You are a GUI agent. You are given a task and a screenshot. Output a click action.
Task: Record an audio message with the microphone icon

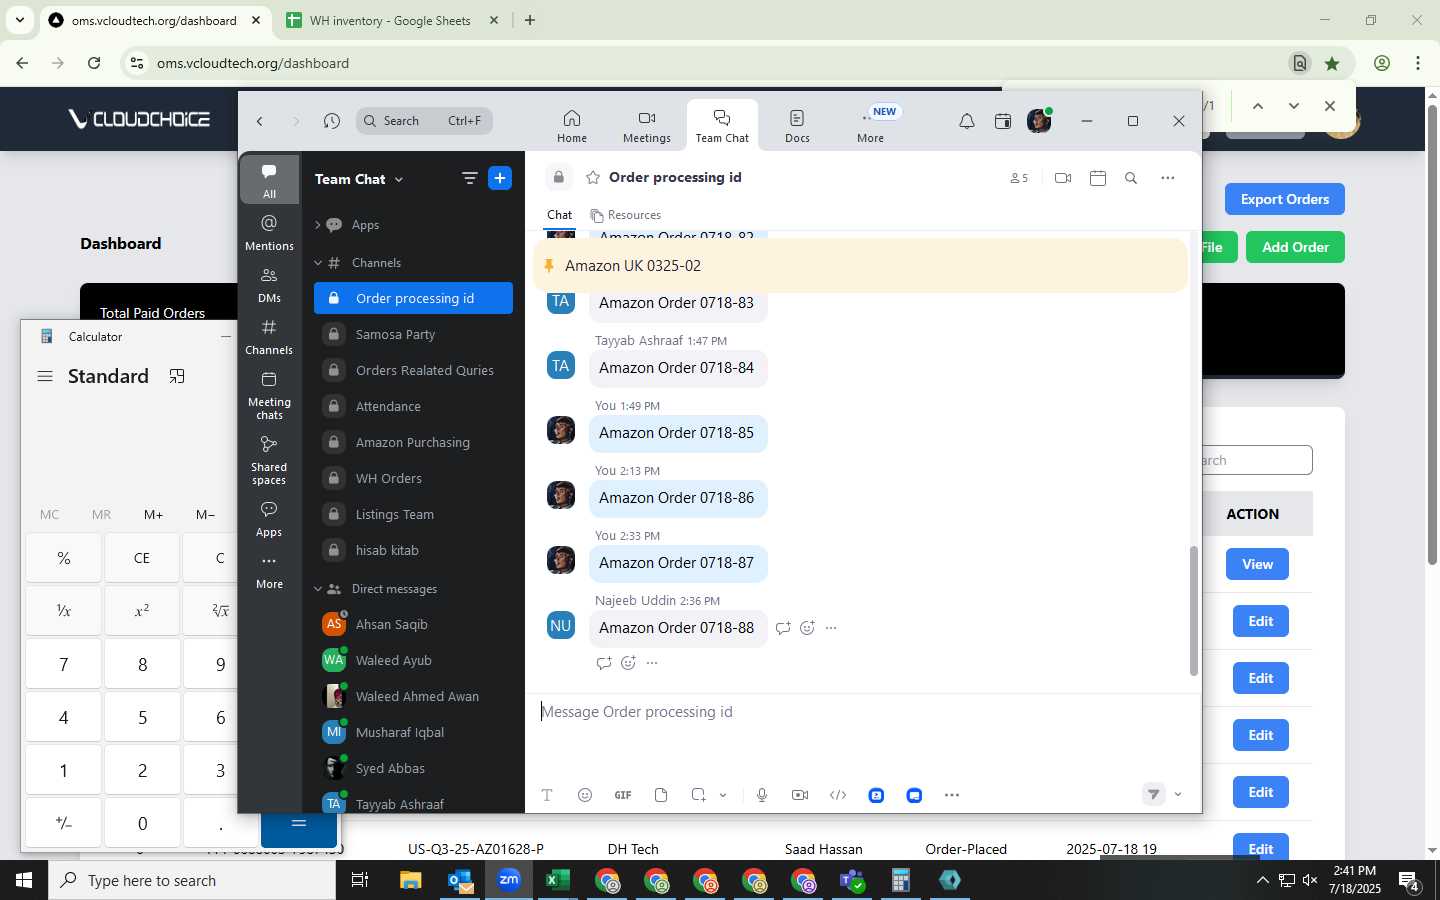[x=762, y=795]
